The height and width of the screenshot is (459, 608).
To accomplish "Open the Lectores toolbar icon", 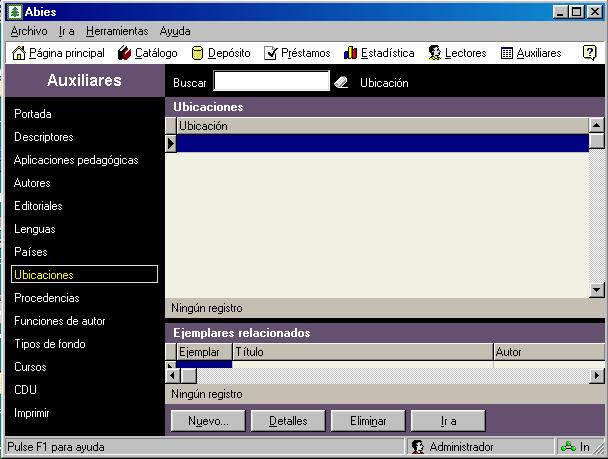I will (435, 53).
